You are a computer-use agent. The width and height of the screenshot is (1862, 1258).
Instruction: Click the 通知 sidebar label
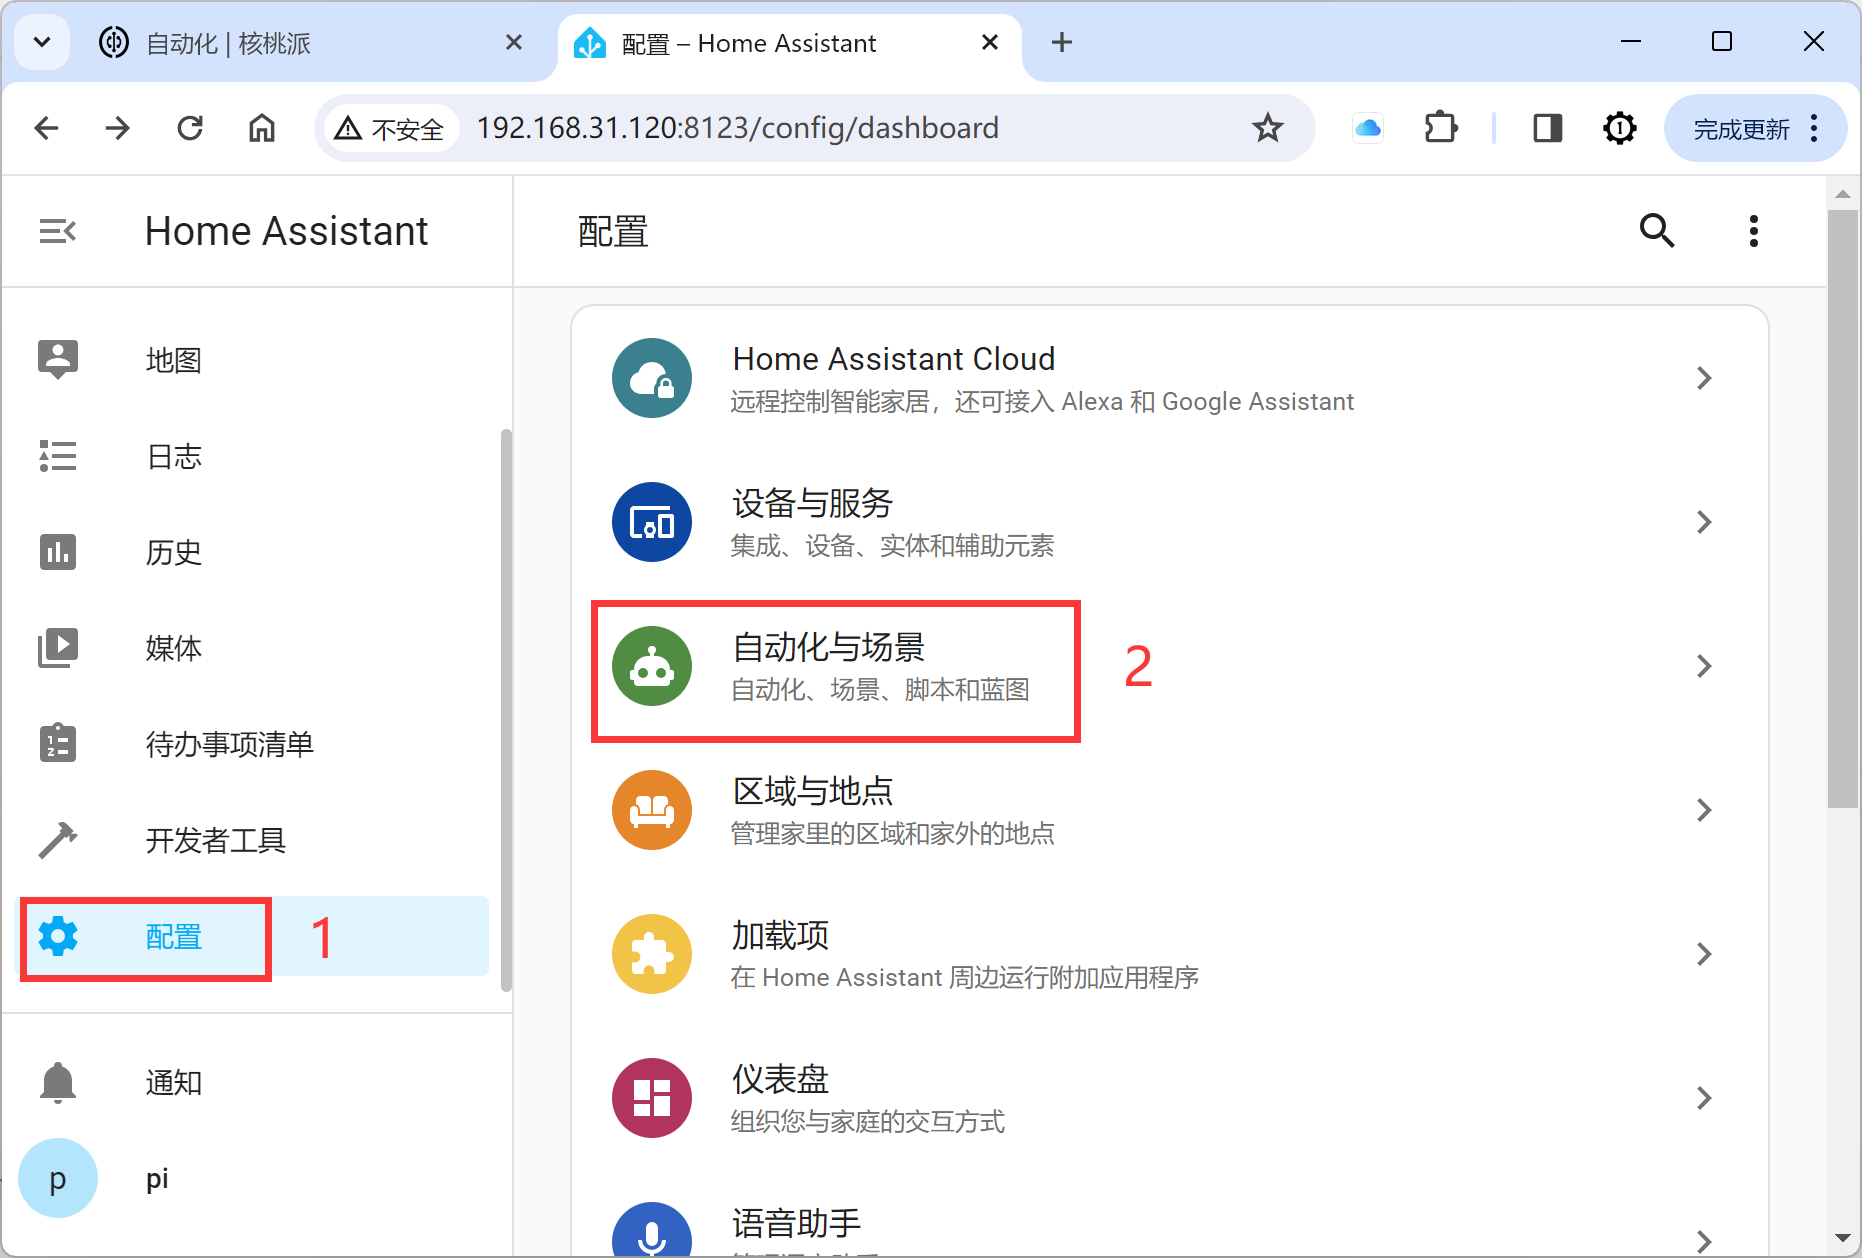(173, 1082)
